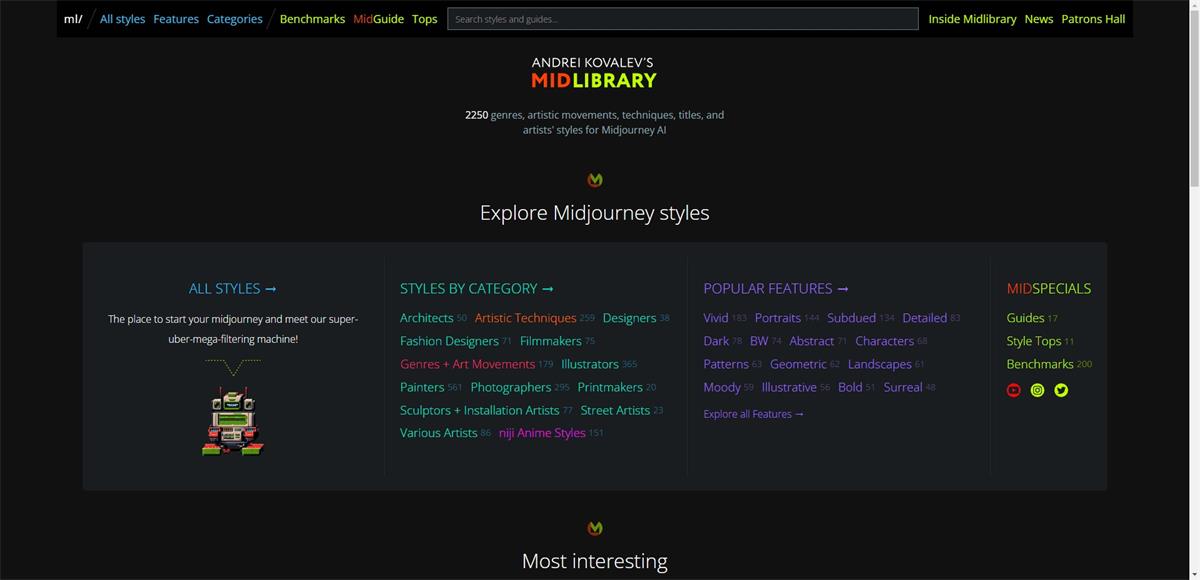Viewport: 1200px width, 580px height.
Task: Choose the Subdued feature
Action: 851,318
